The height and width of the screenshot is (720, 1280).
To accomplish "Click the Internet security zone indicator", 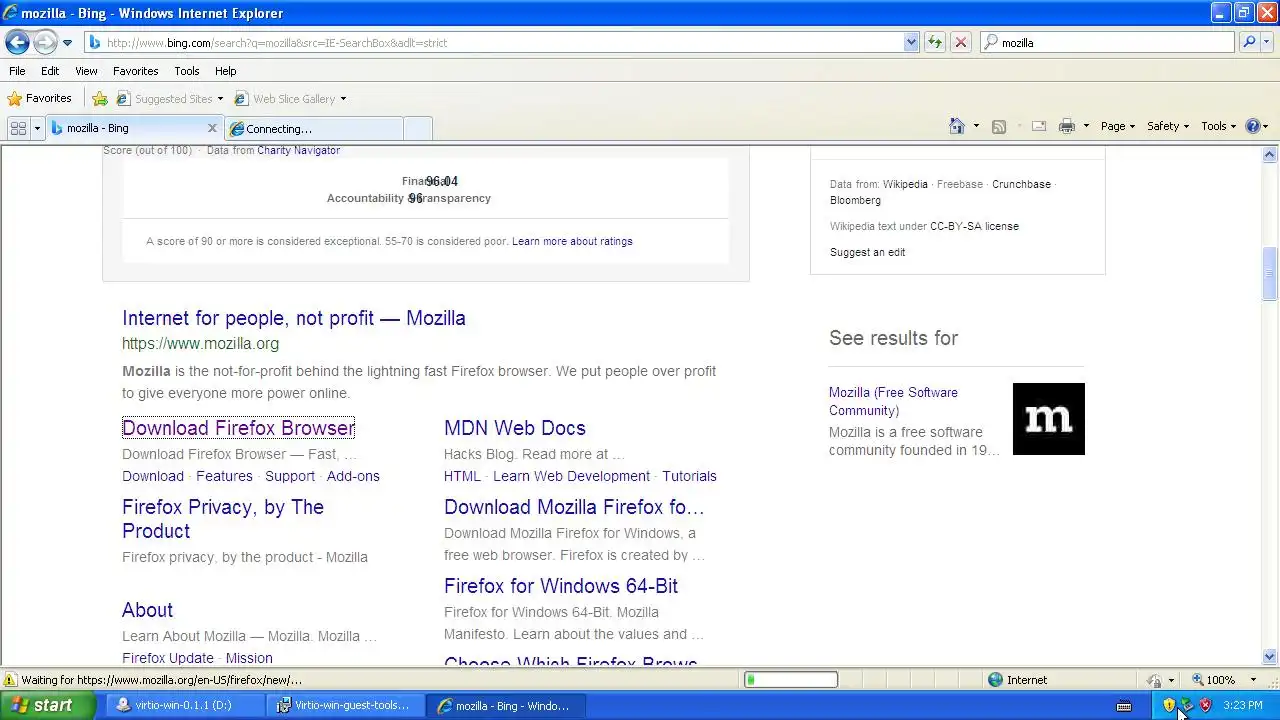I will pyautogui.click(x=1017, y=680).
